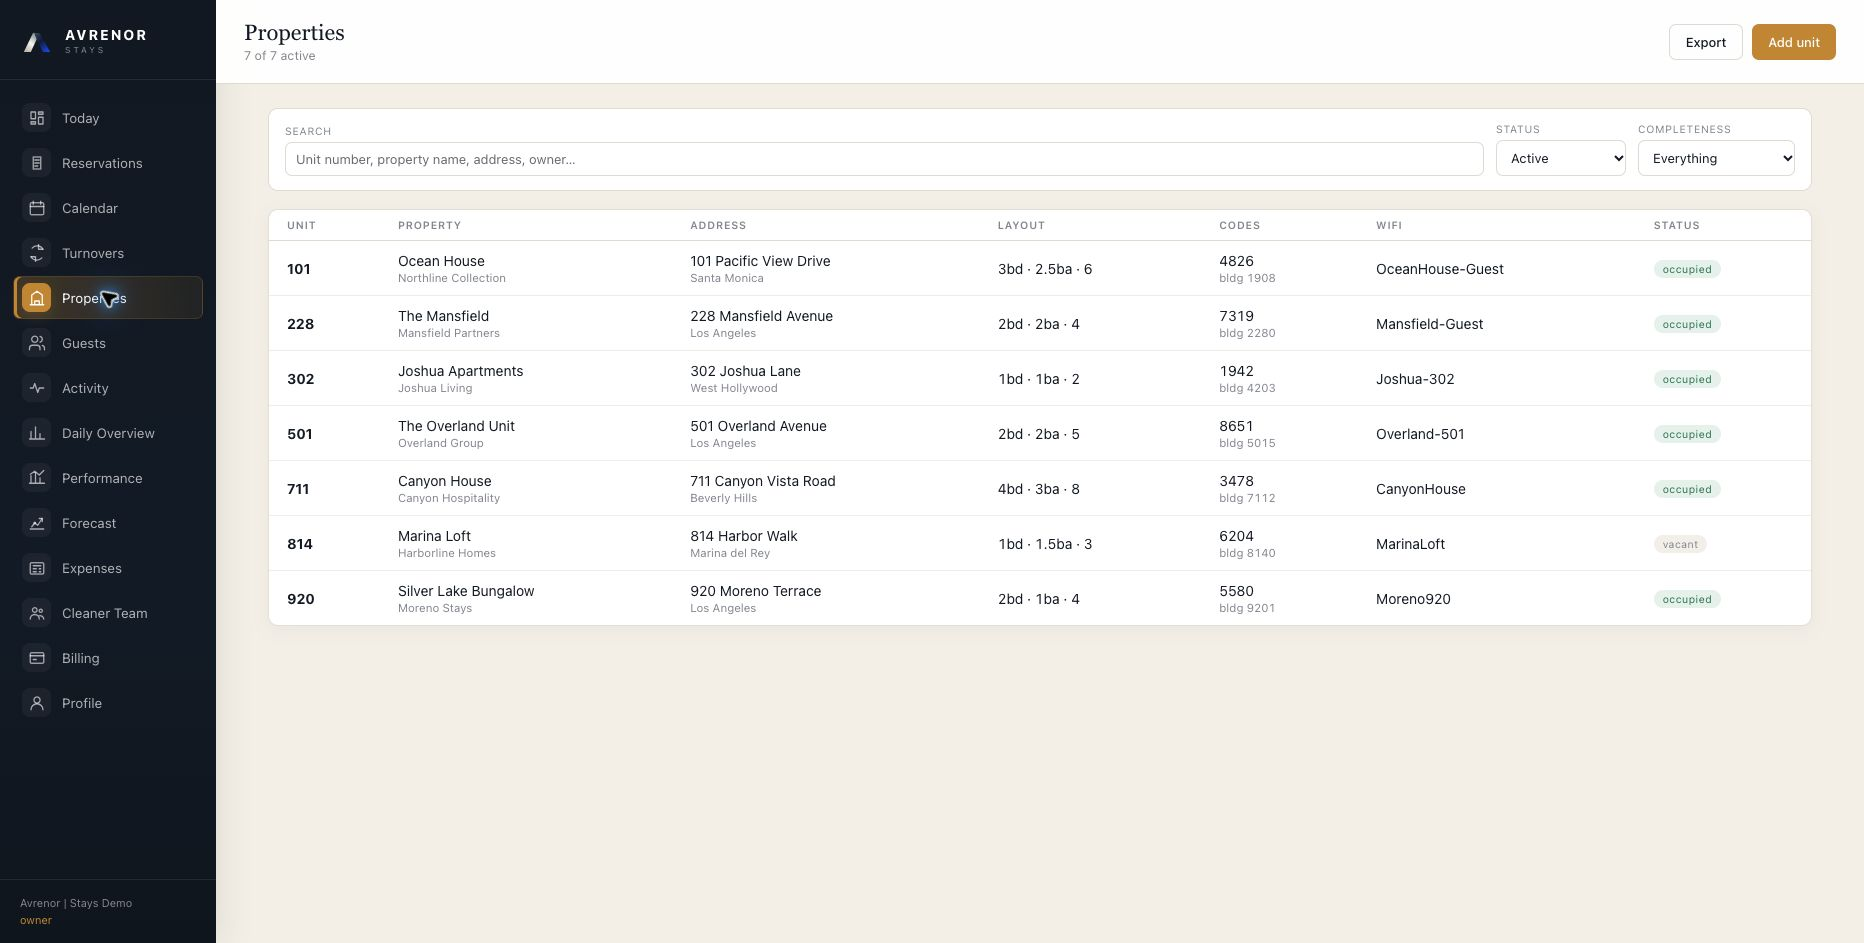Navigate to Calendar menu label
1864x943 pixels.
click(x=90, y=208)
